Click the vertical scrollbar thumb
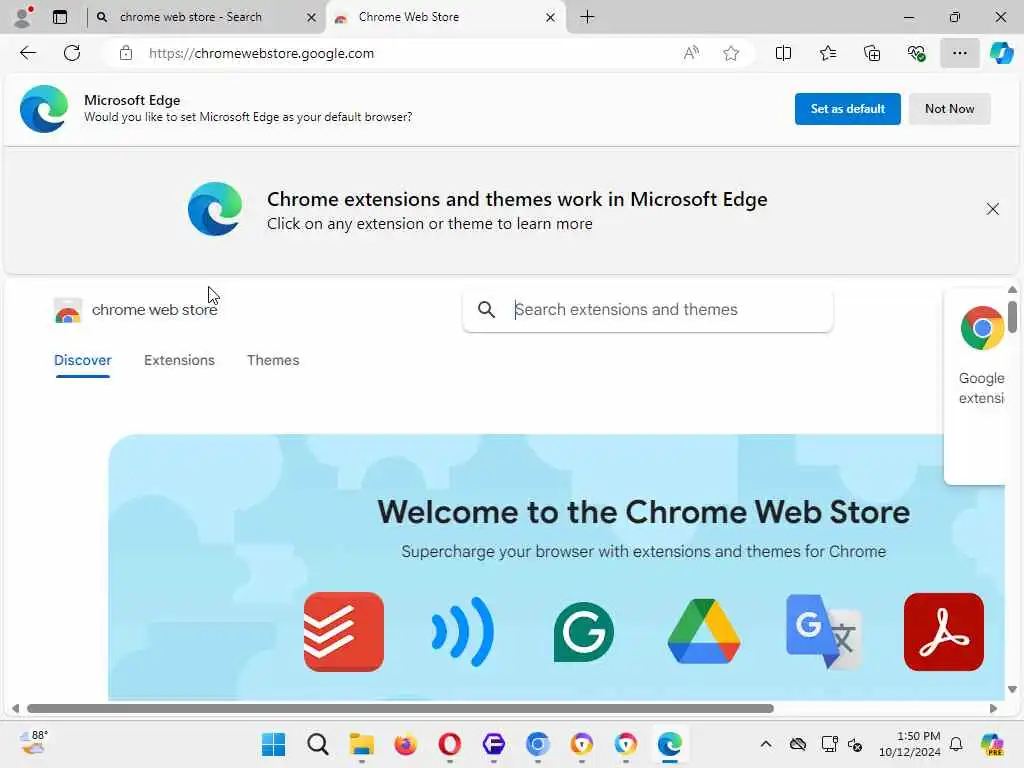This screenshot has width=1024, height=768. pyautogui.click(x=1012, y=316)
